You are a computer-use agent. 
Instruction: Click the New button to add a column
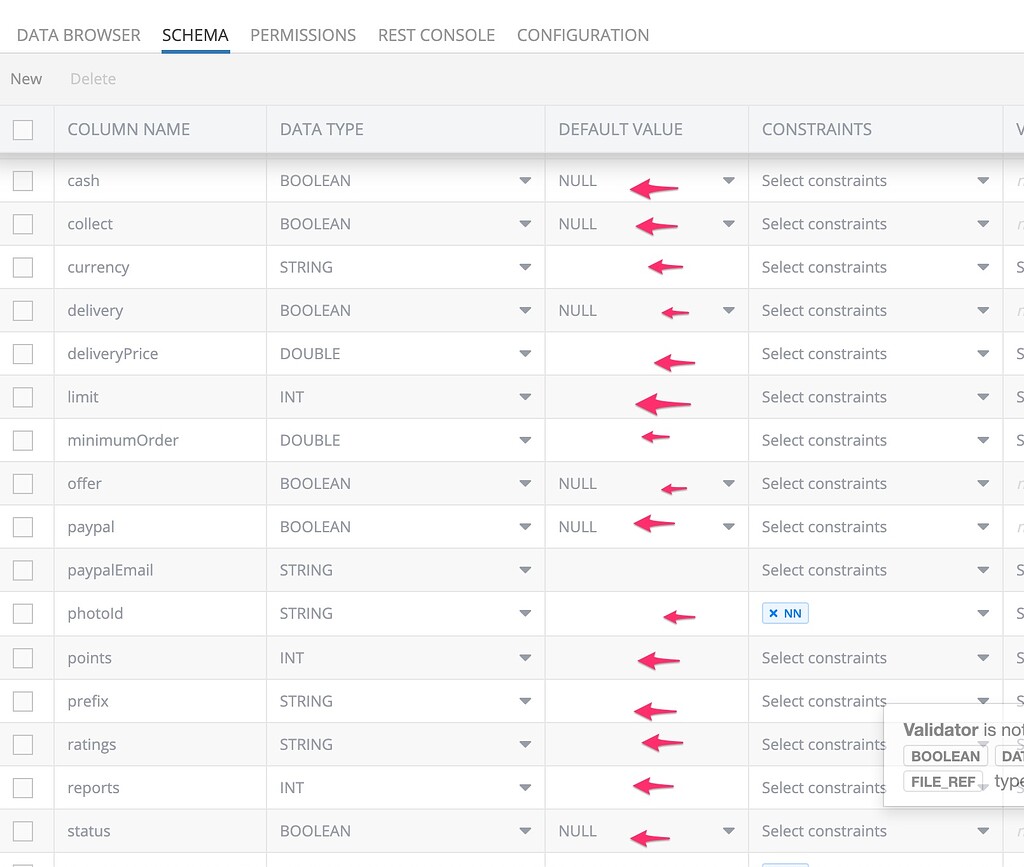coord(26,78)
